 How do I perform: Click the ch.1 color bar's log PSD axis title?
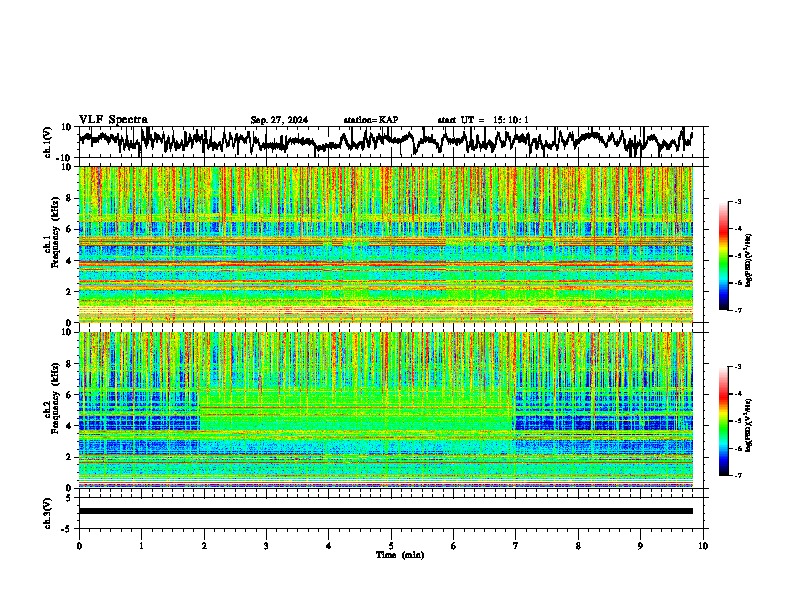[748, 261]
